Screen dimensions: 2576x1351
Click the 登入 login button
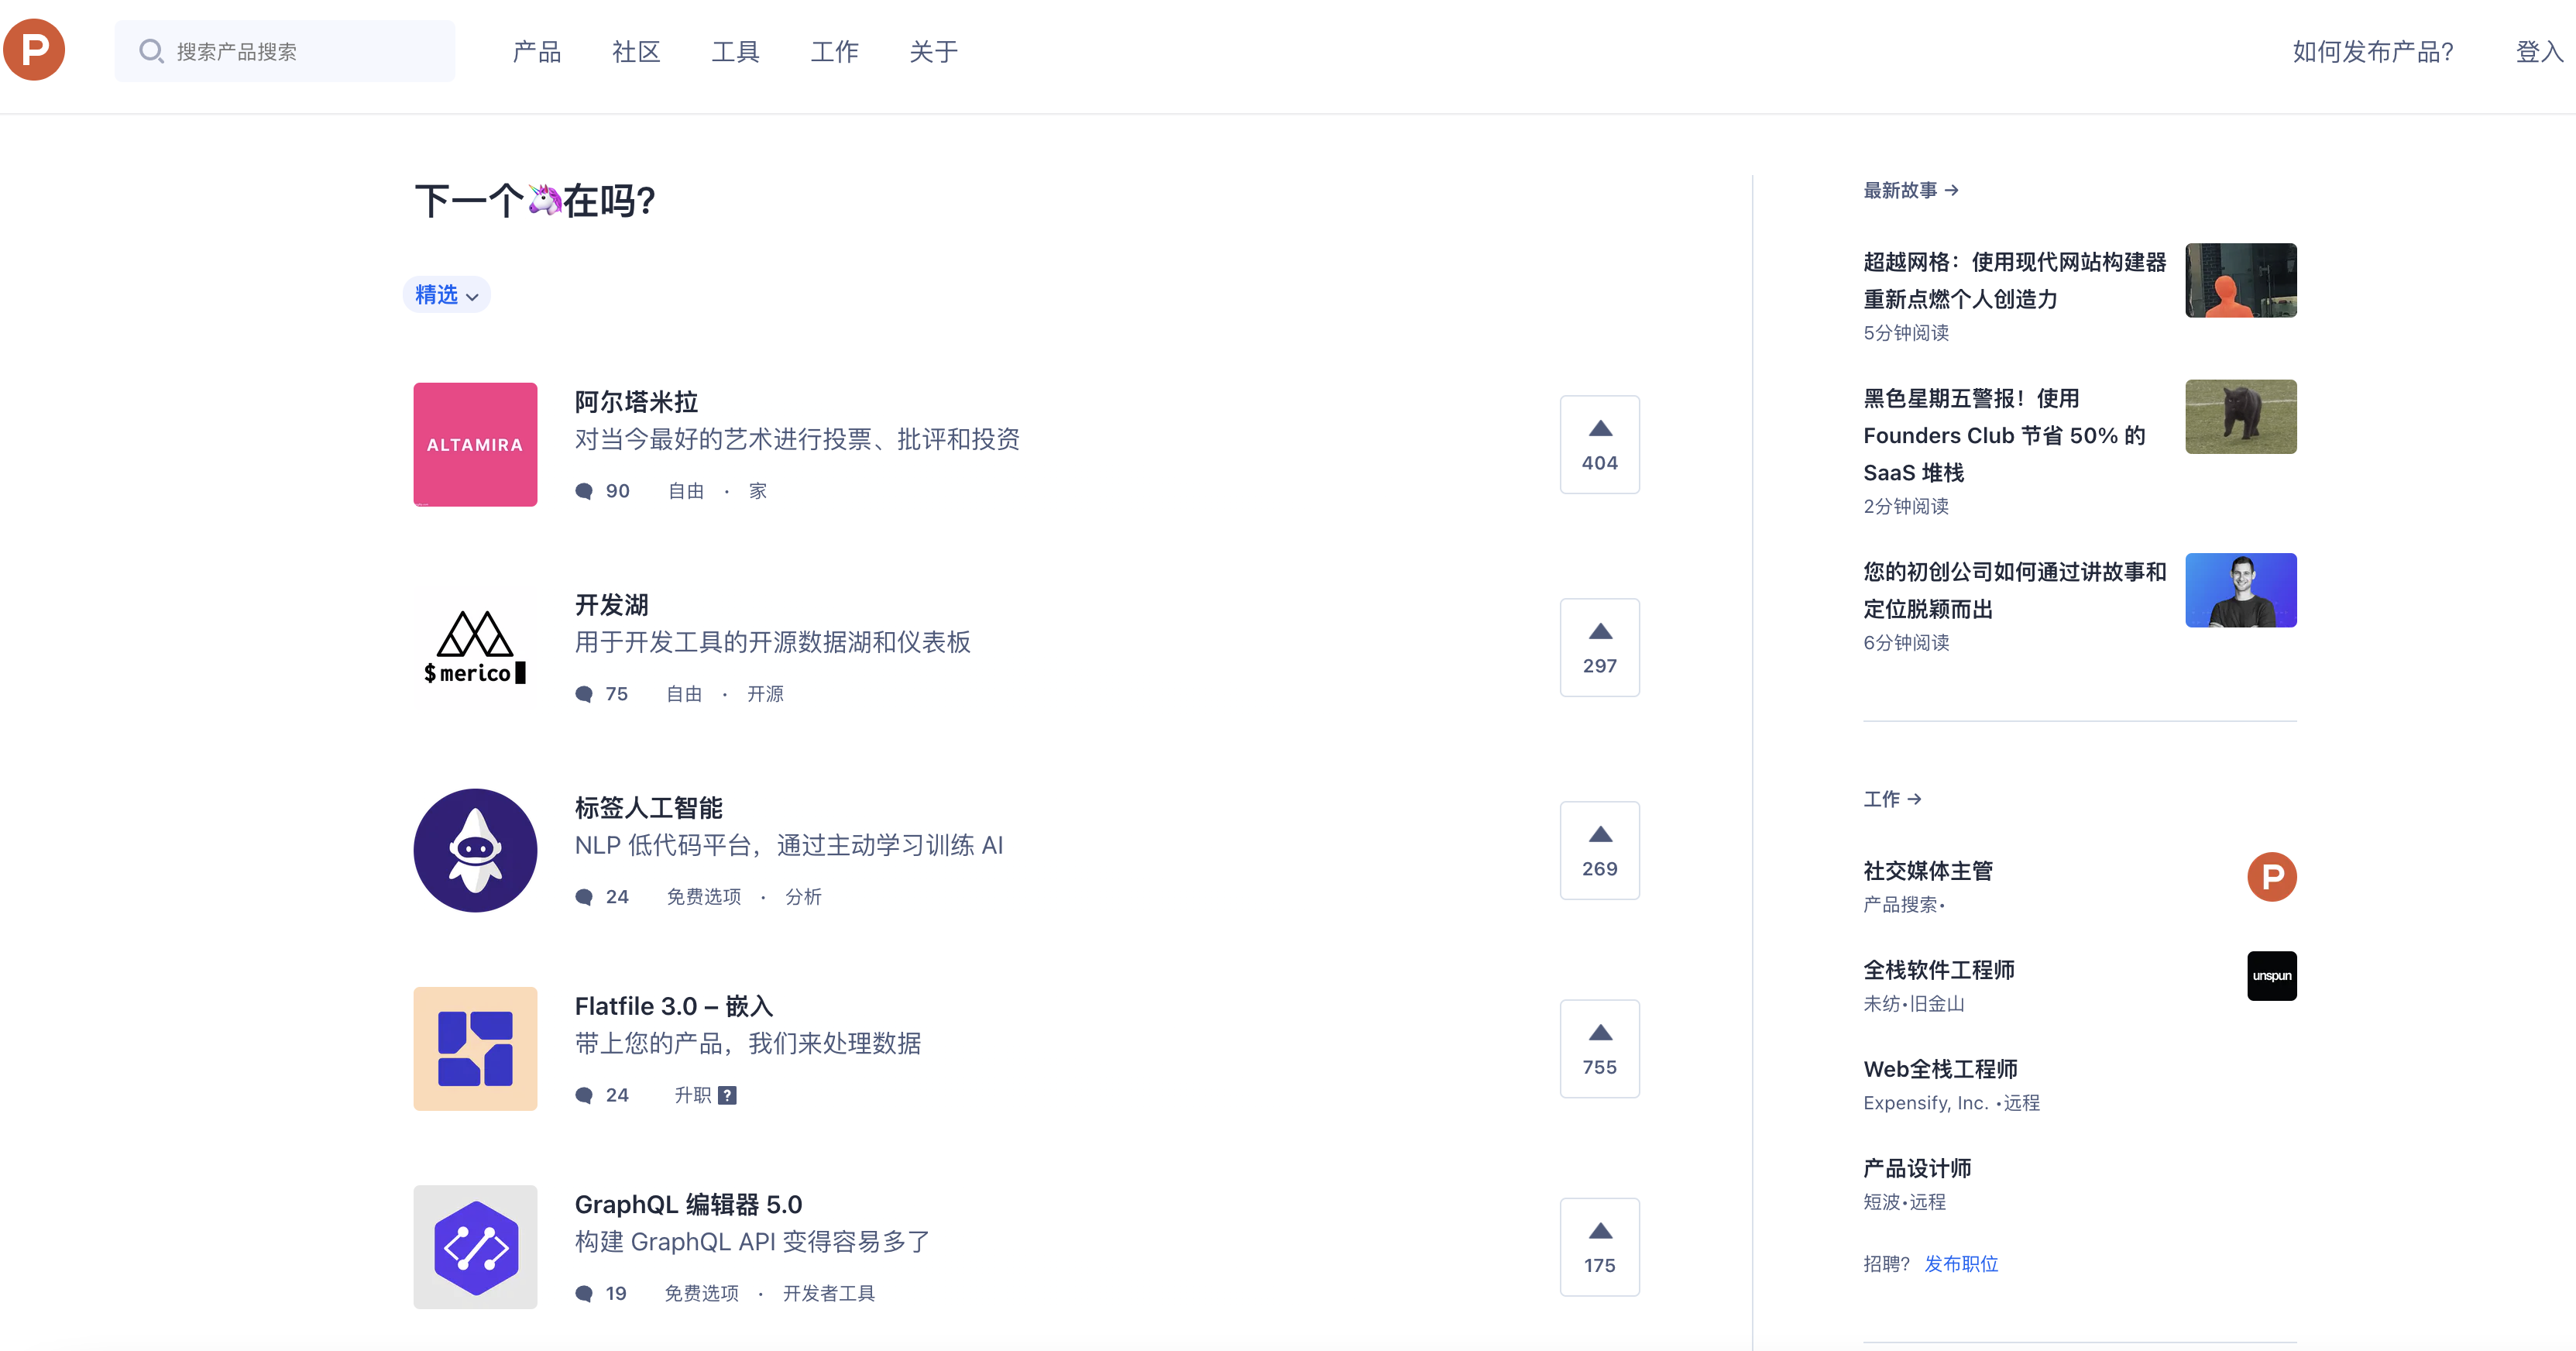(x=2538, y=51)
